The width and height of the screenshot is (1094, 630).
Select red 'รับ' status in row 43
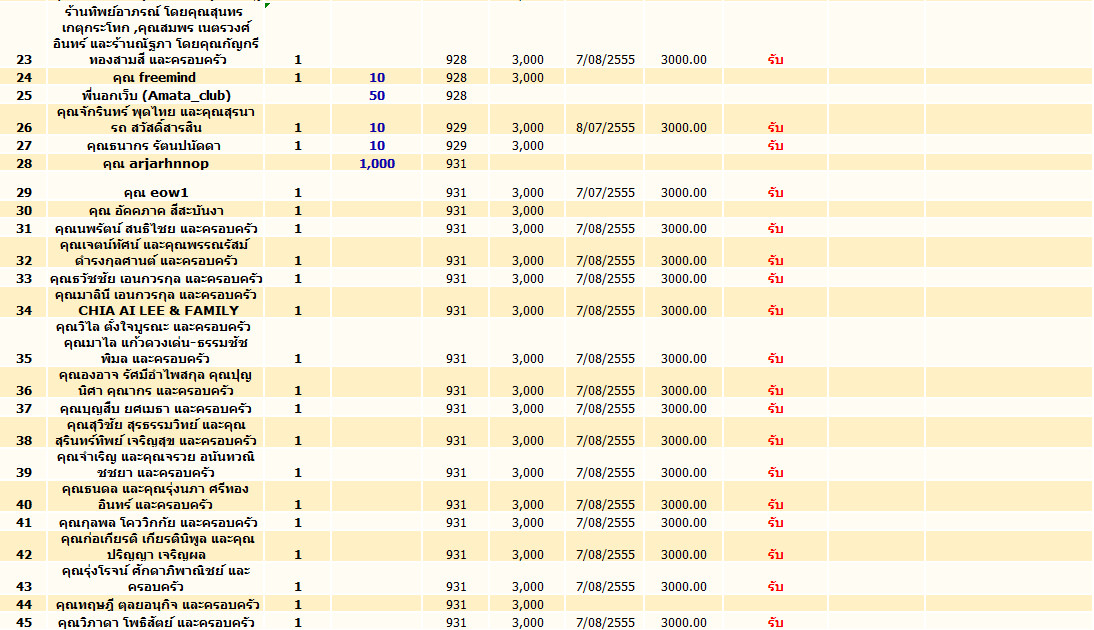[x=775, y=587]
